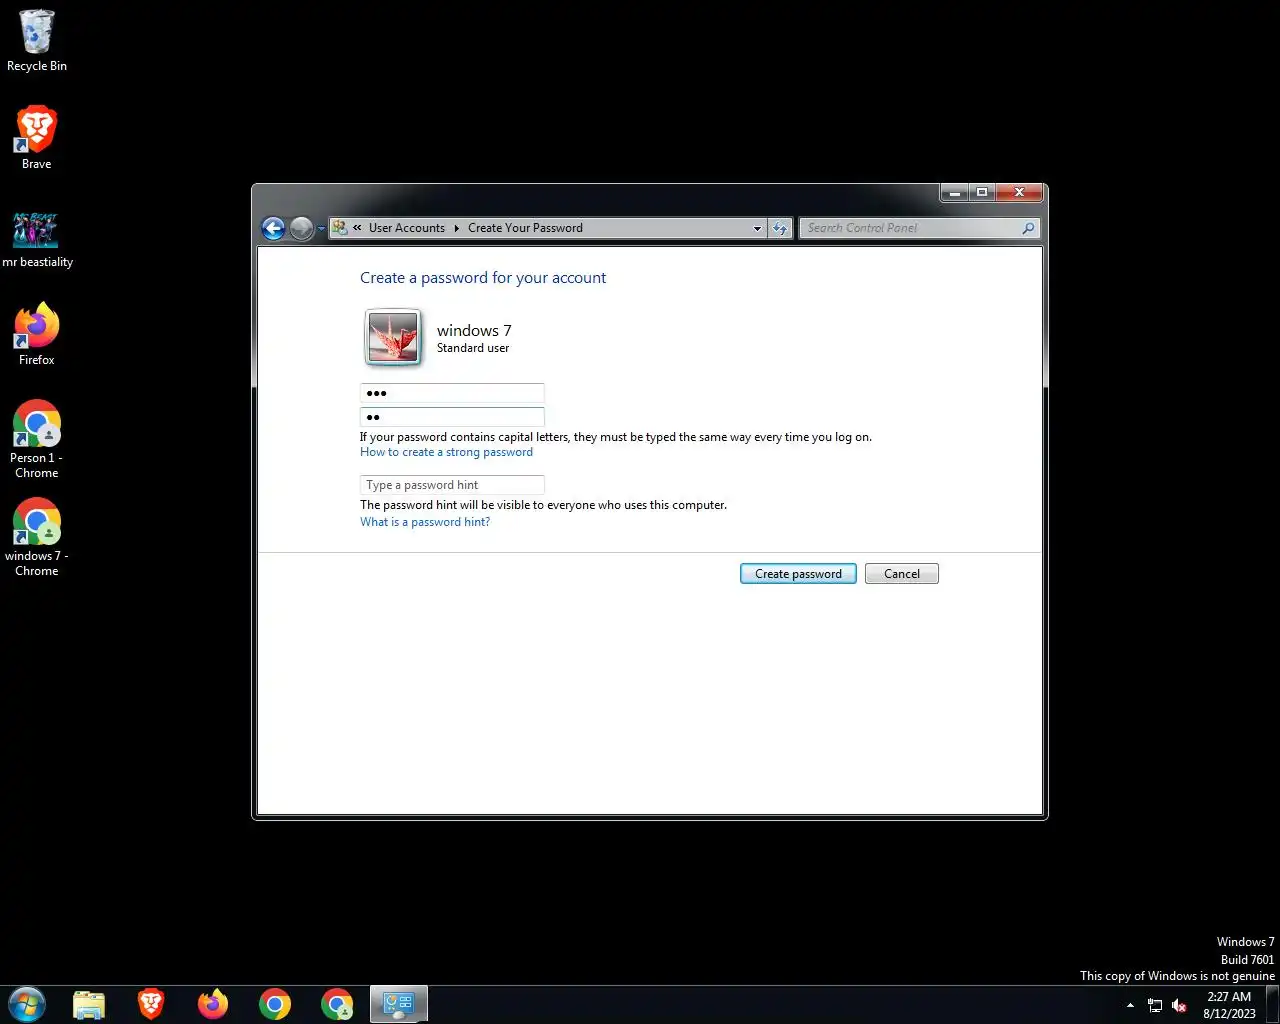Cancel the password creation
The height and width of the screenshot is (1024, 1280).
[x=901, y=574]
